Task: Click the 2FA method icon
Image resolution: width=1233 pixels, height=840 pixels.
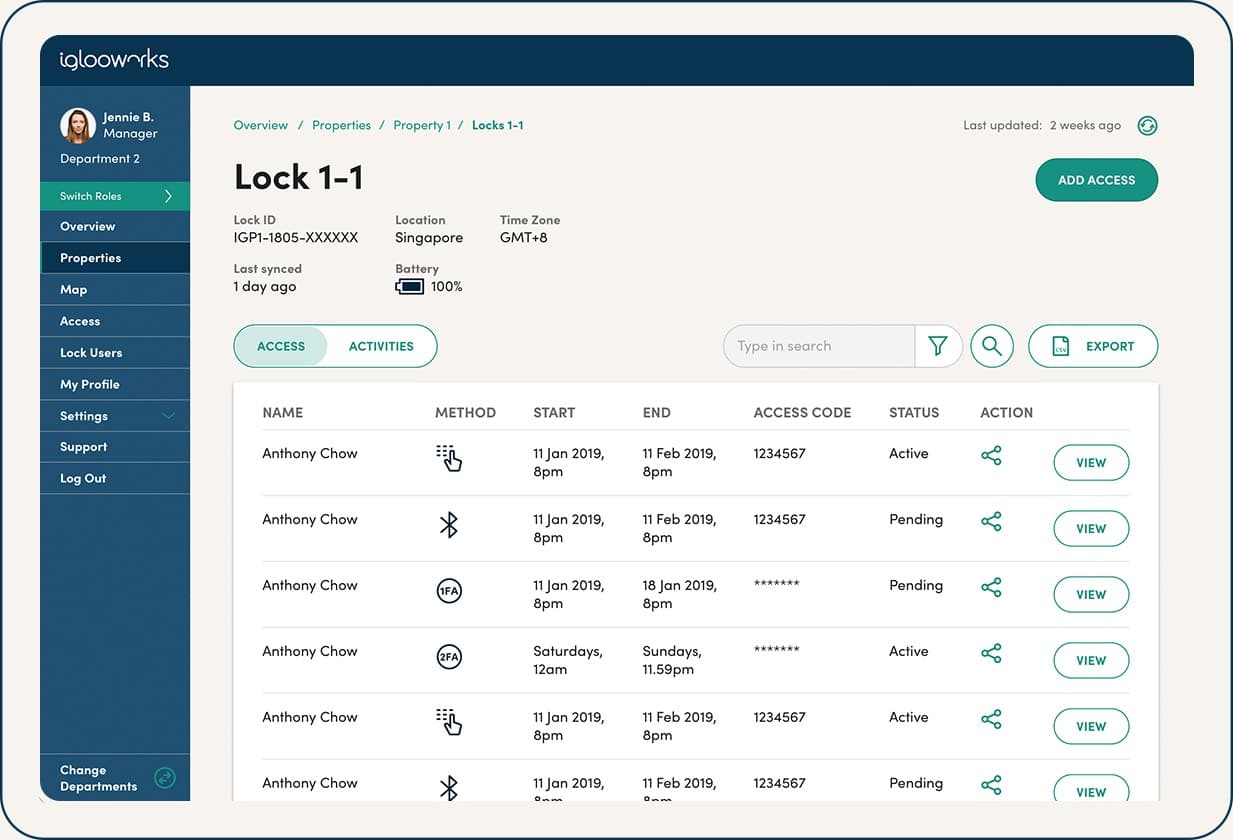Action: pyautogui.click(x=449, y=657)
